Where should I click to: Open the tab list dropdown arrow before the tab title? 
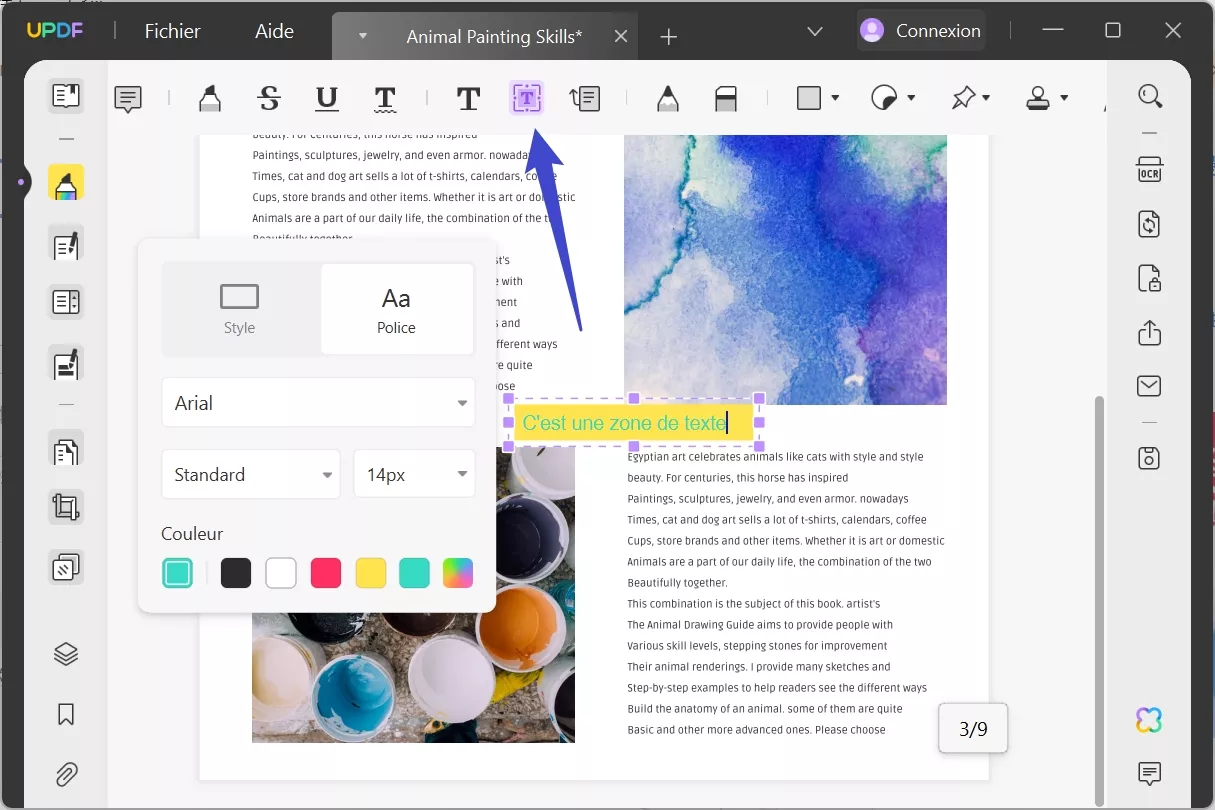[x=363, y=36]
